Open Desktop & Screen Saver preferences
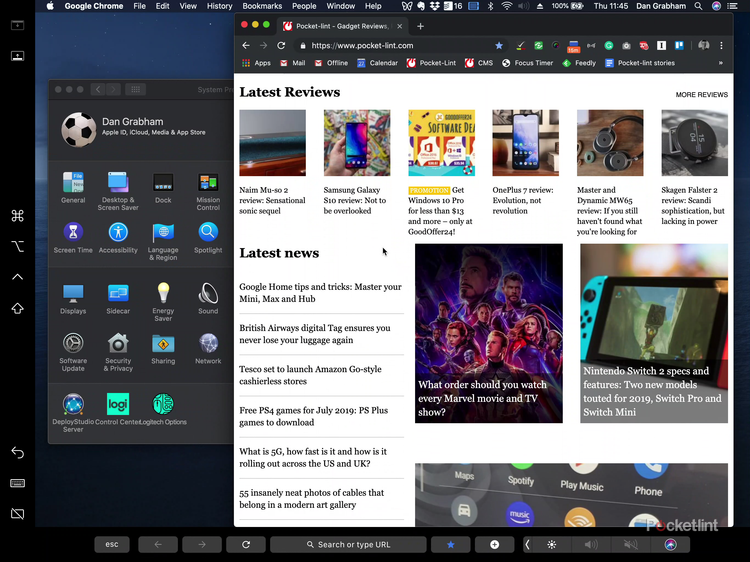 118,191
